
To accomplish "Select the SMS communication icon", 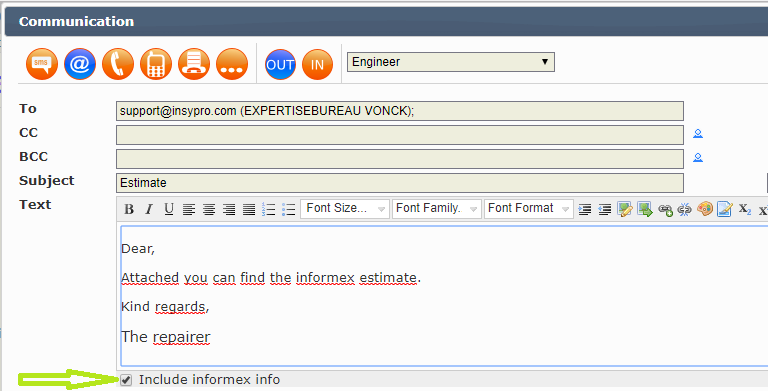I will tap(42, 64).
